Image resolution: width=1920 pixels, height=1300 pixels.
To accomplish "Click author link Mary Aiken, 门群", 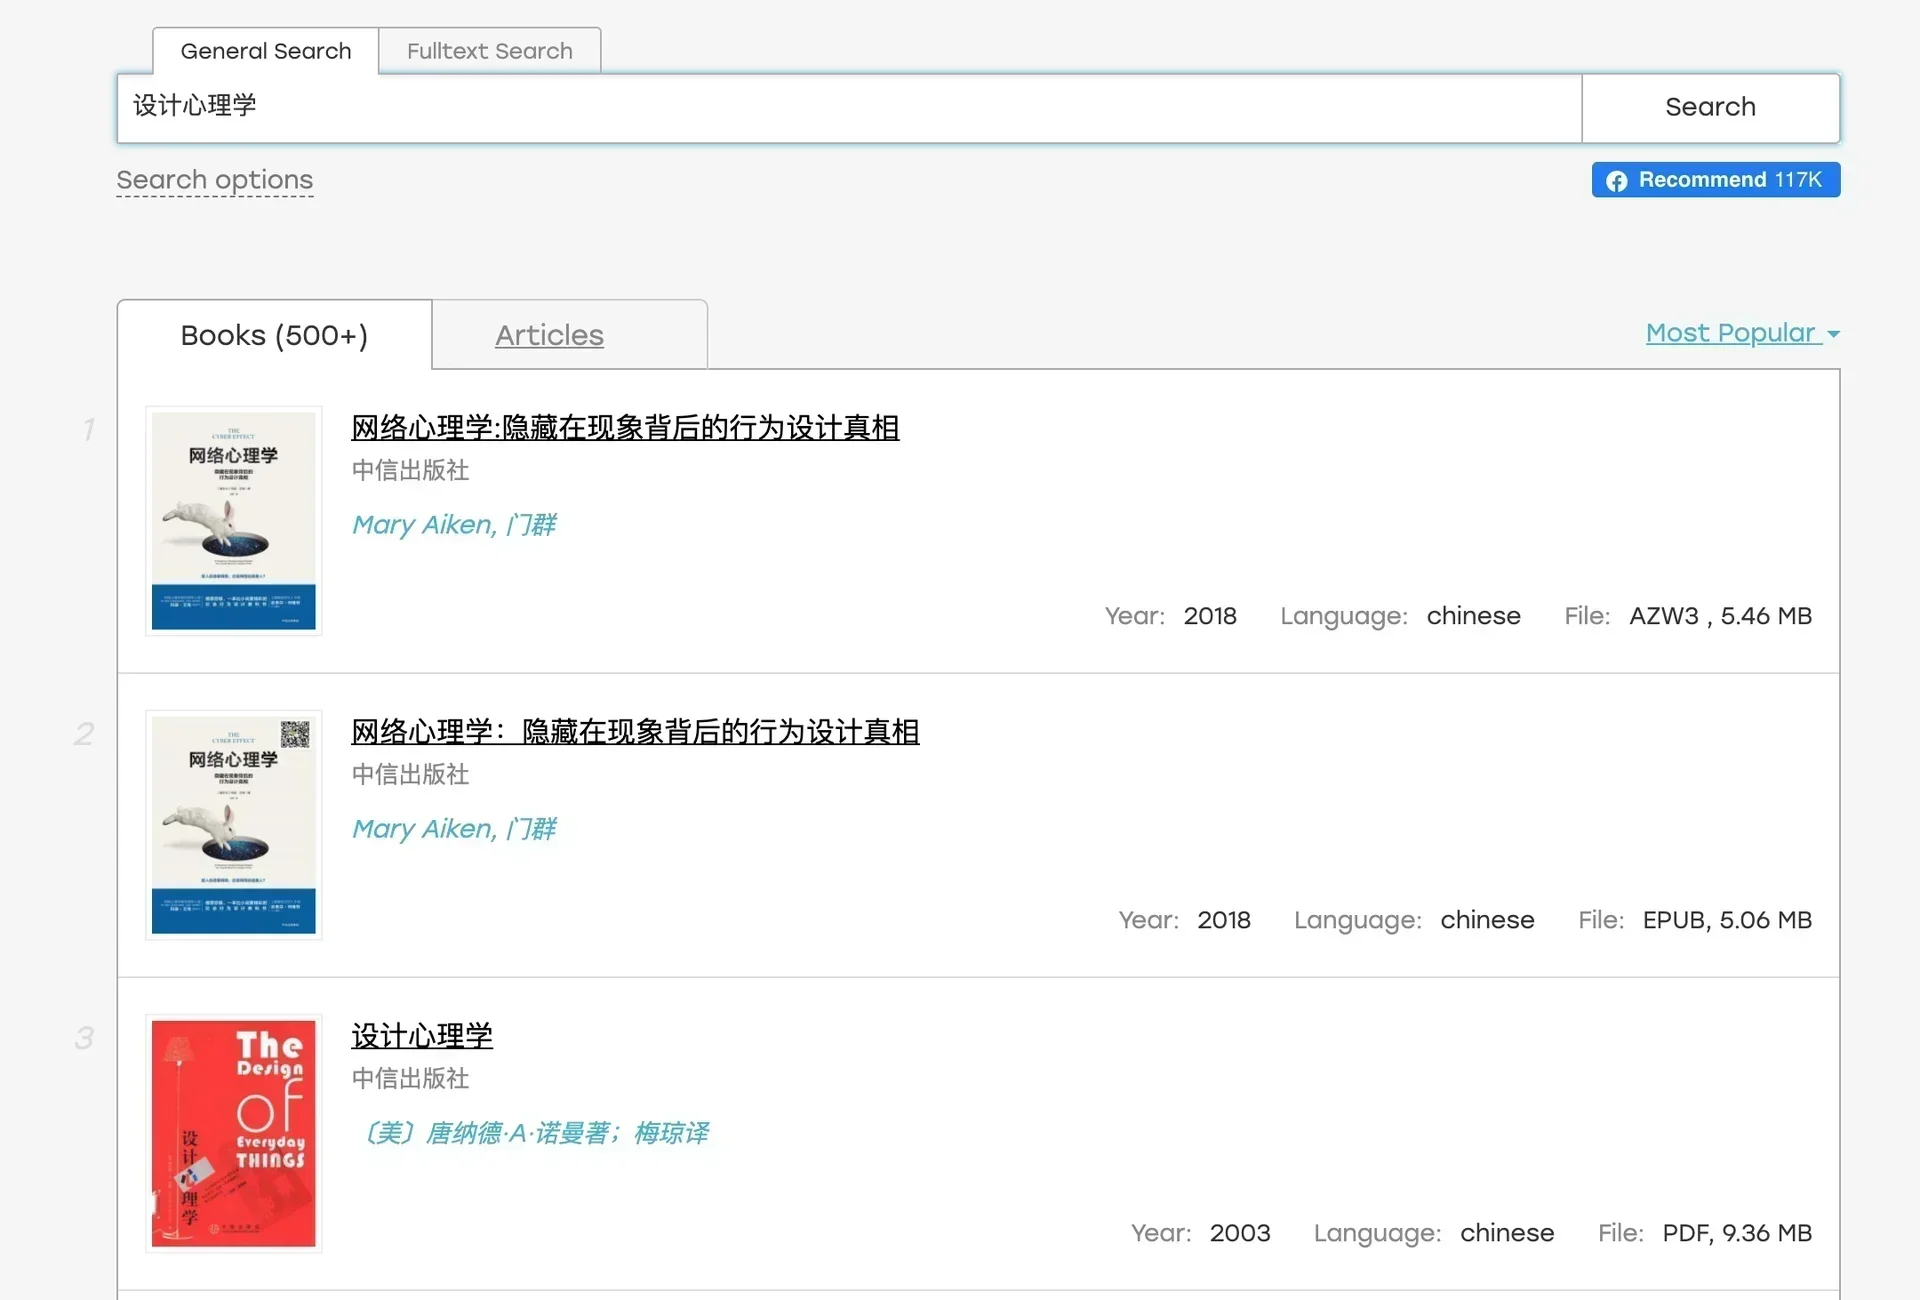I will 453,524.
